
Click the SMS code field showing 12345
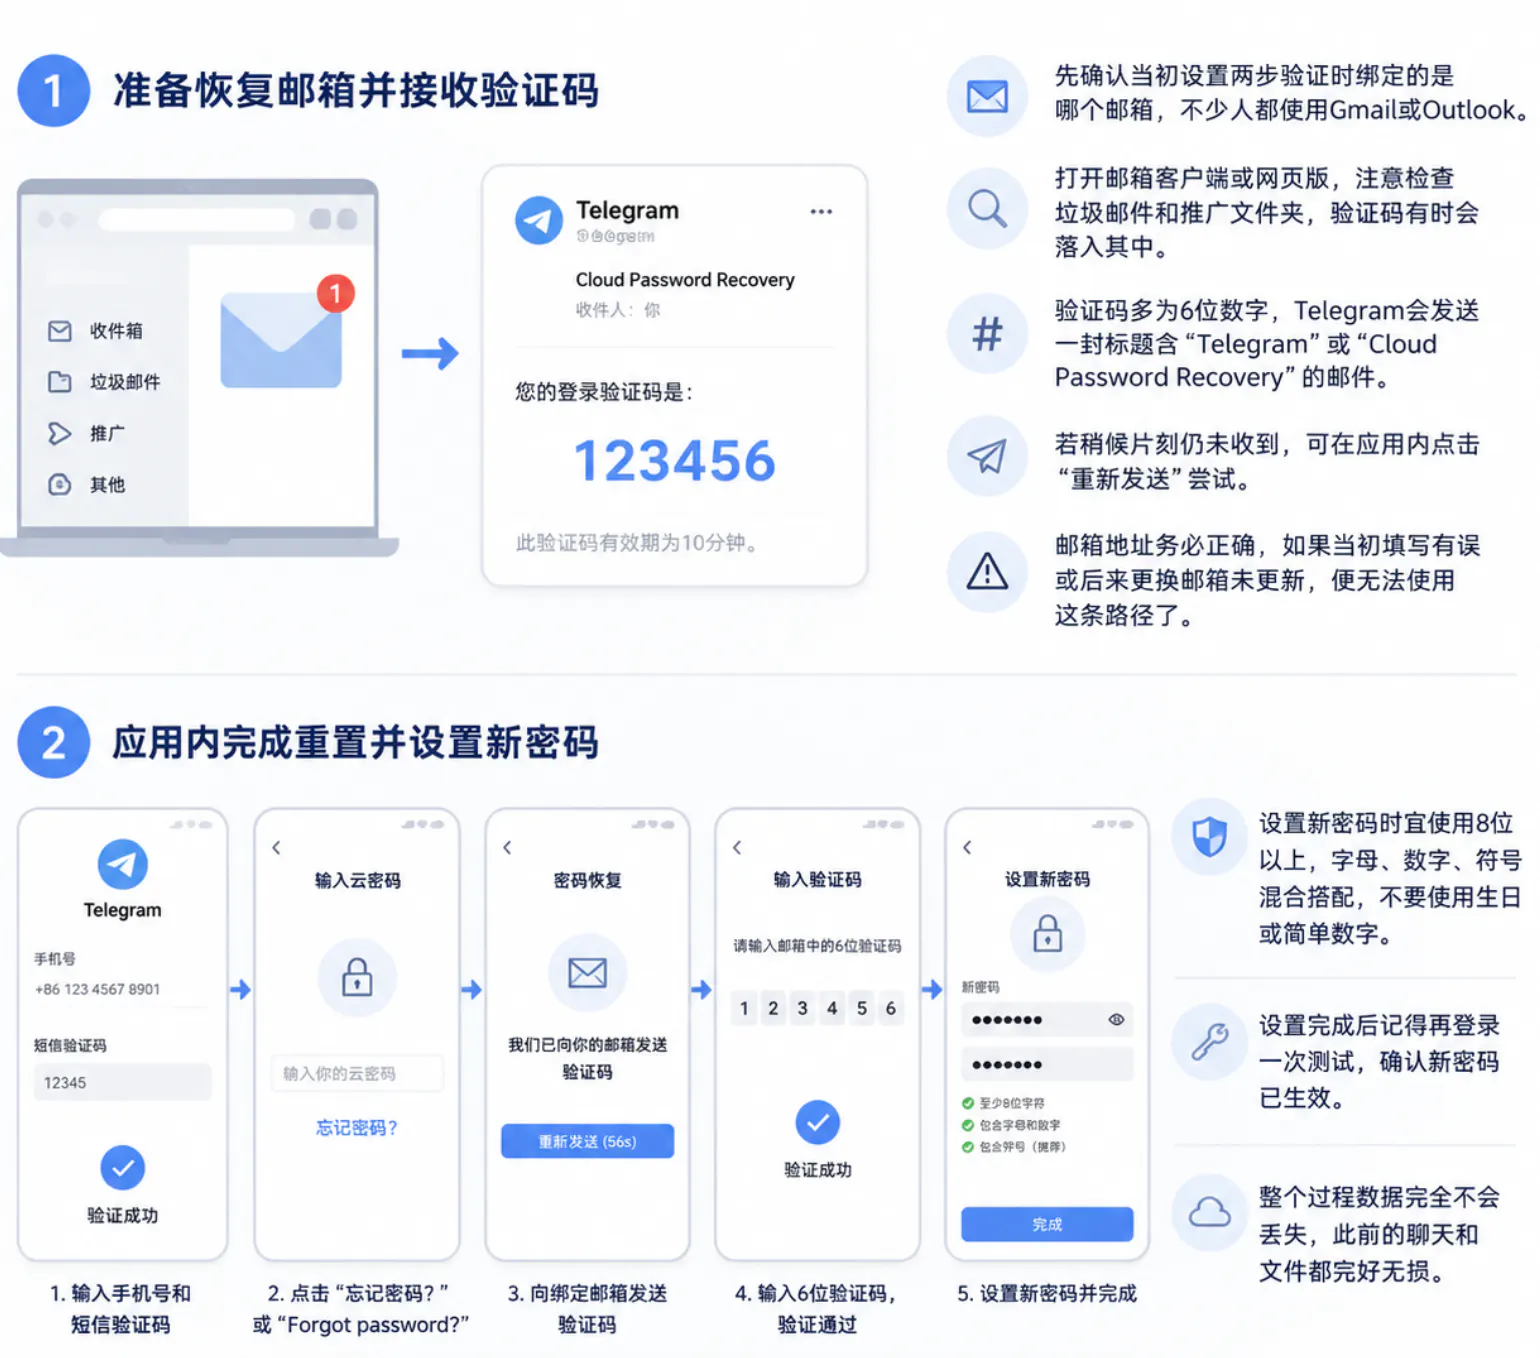click(x=123, y=1082)
